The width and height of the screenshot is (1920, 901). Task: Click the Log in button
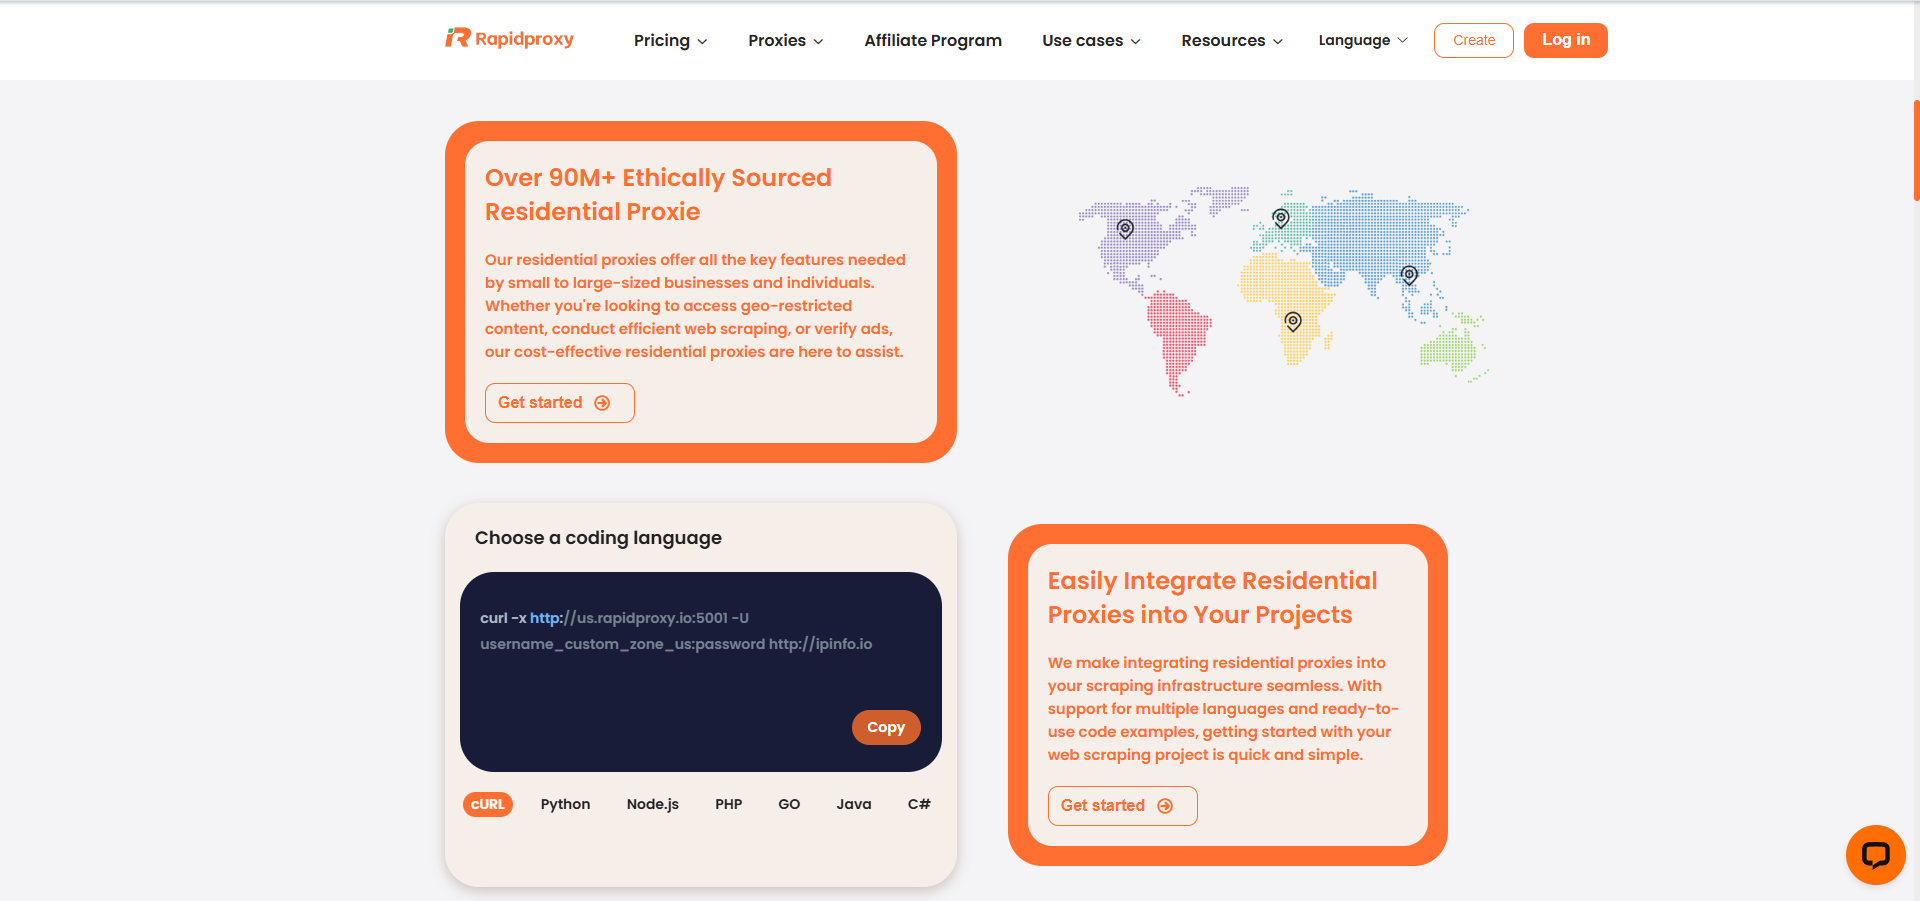1565,40
